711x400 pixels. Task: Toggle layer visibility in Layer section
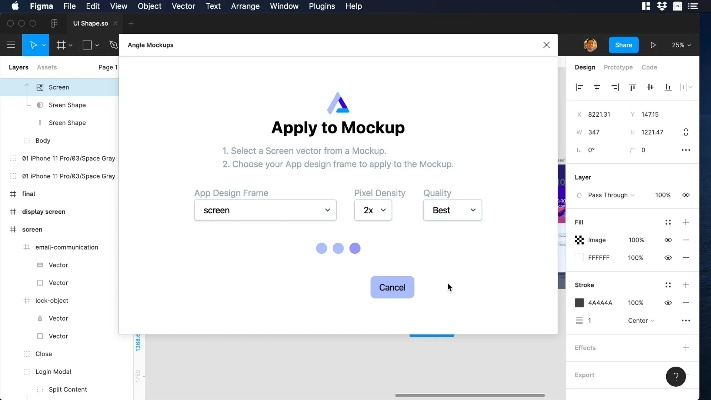point(686,195)
